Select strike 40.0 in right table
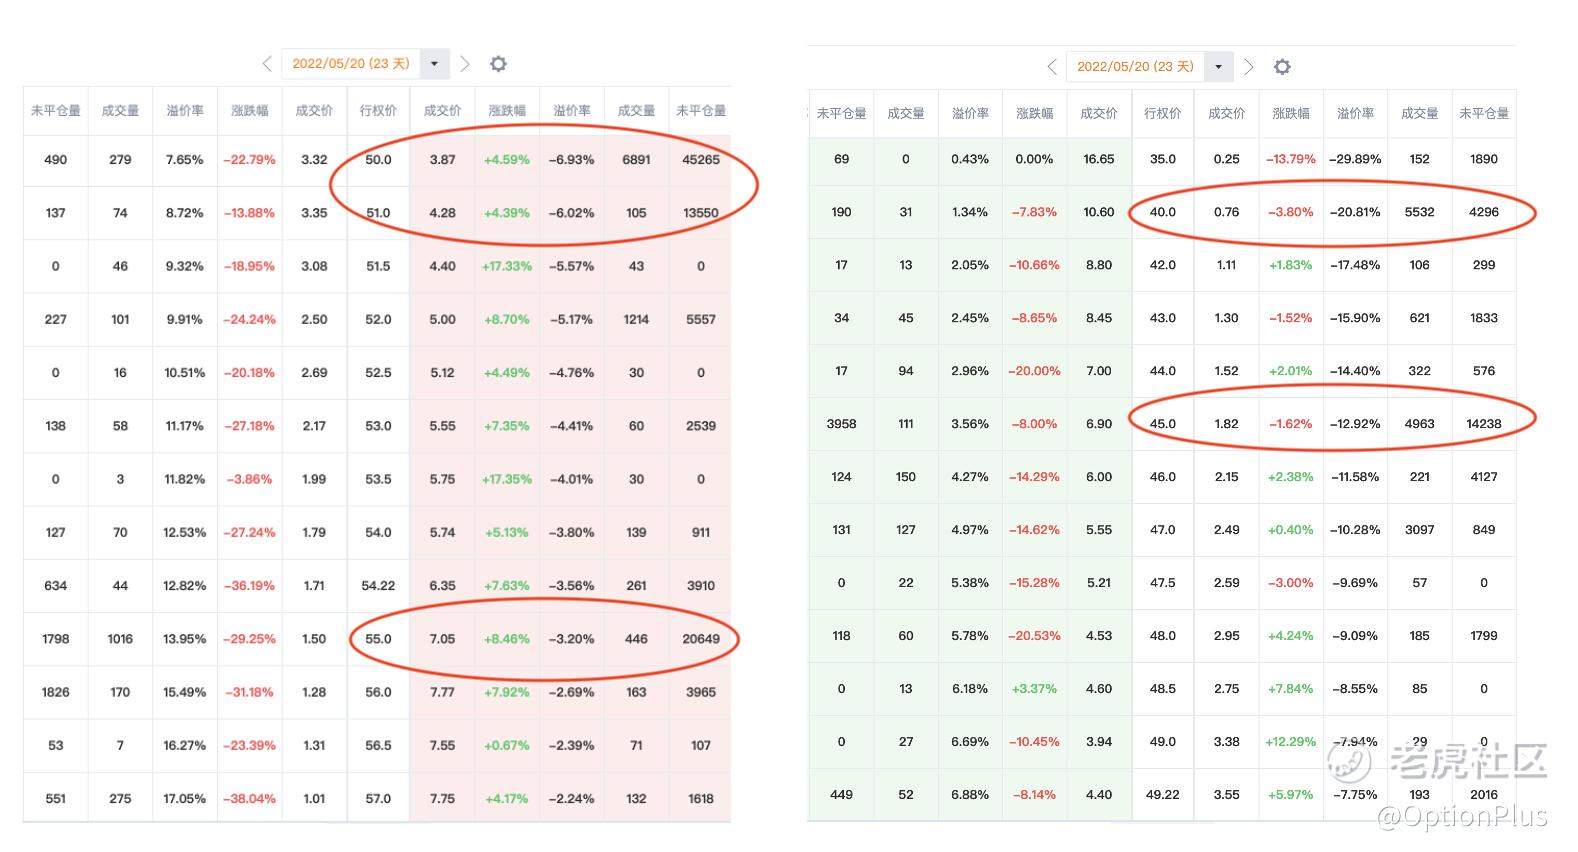Screen dimensions: 1578x852 [x=1162, y=212]
